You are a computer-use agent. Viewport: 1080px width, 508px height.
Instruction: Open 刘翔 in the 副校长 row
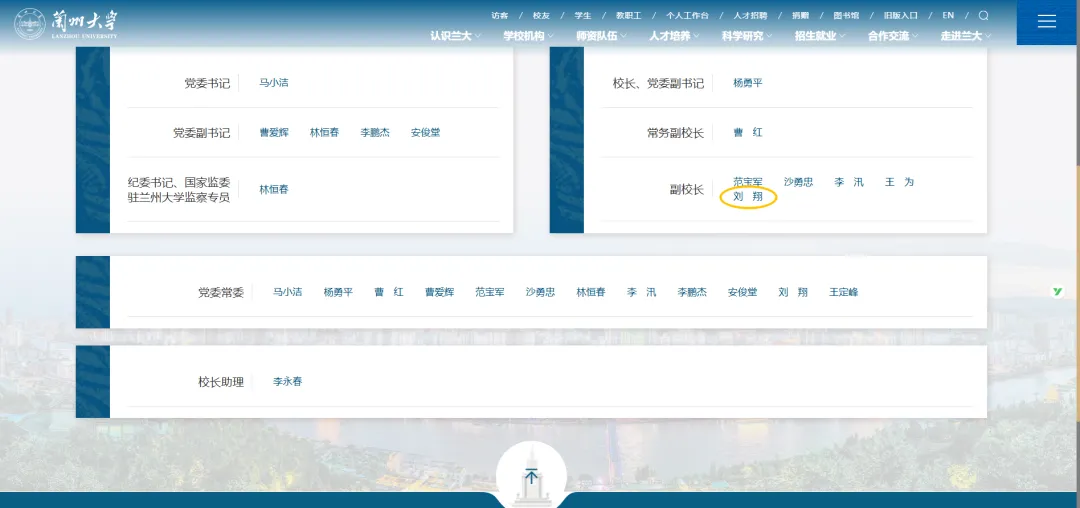tap(748, 198)
